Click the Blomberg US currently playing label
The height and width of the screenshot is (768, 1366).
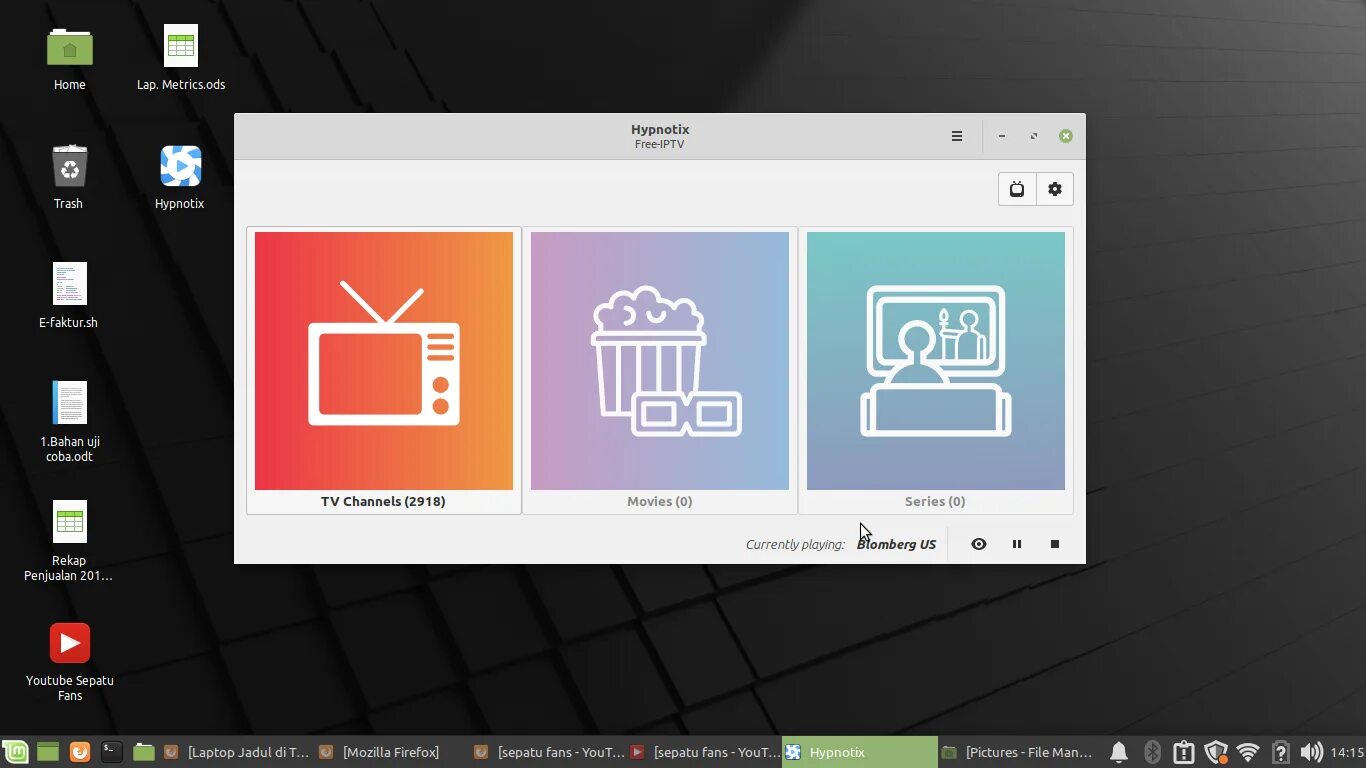896,544
